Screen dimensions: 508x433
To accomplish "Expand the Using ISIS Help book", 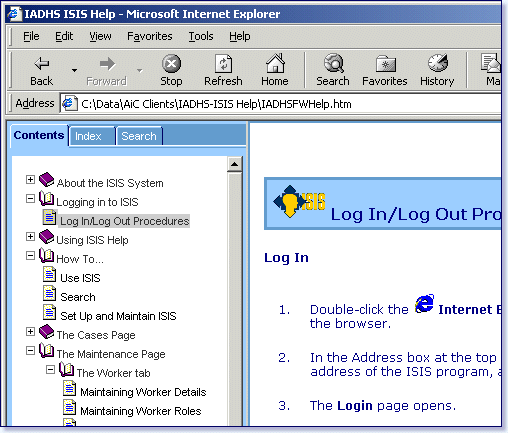I will 30,237.
